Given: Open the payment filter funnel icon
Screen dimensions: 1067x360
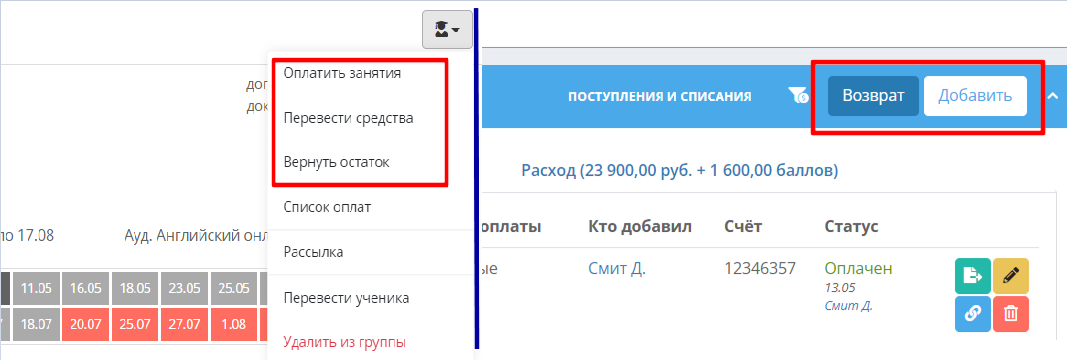Looking at the screenshot, I should [x=798, y=96].
